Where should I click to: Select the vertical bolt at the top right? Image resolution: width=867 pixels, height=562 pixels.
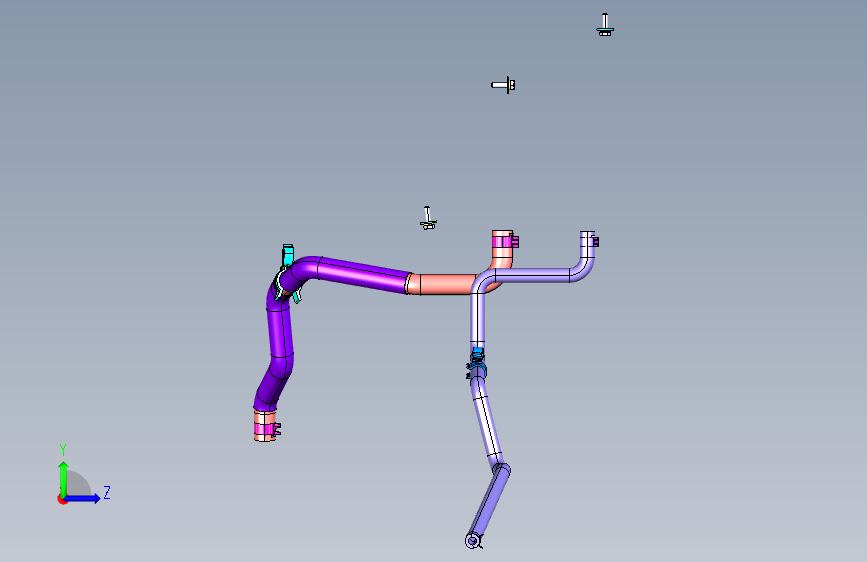click(x=605, y=24)
